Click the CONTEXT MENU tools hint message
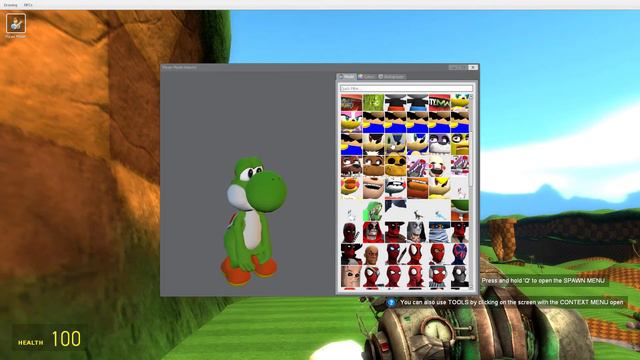The width and height of the screenshot is (640, 360). coord(511,302)
